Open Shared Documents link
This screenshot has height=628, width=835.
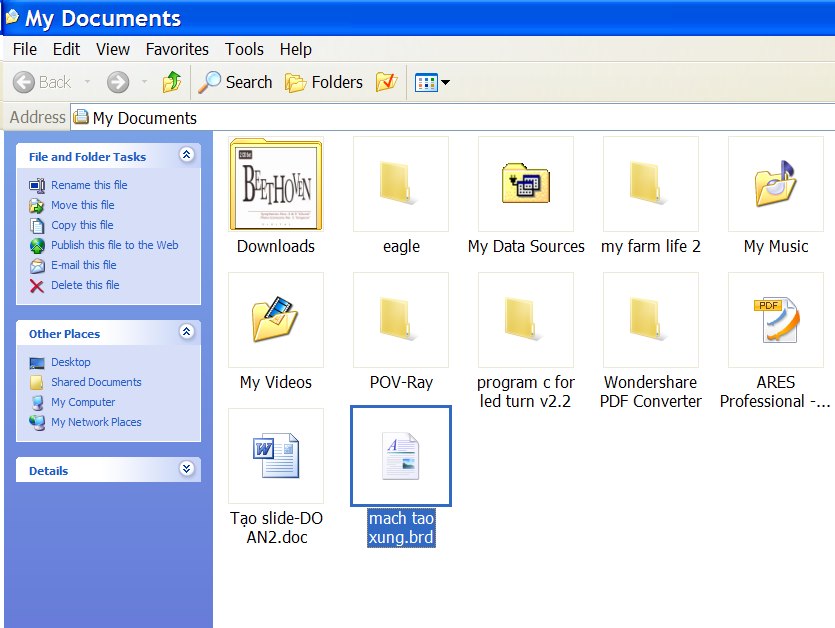(x=96, y=382)
